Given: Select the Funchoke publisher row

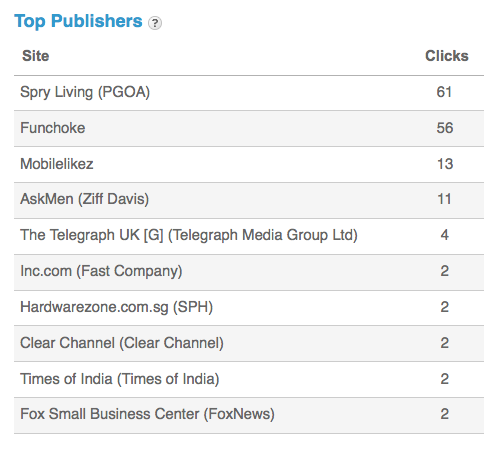Looking at the screenshot, I should pos(249,128).
